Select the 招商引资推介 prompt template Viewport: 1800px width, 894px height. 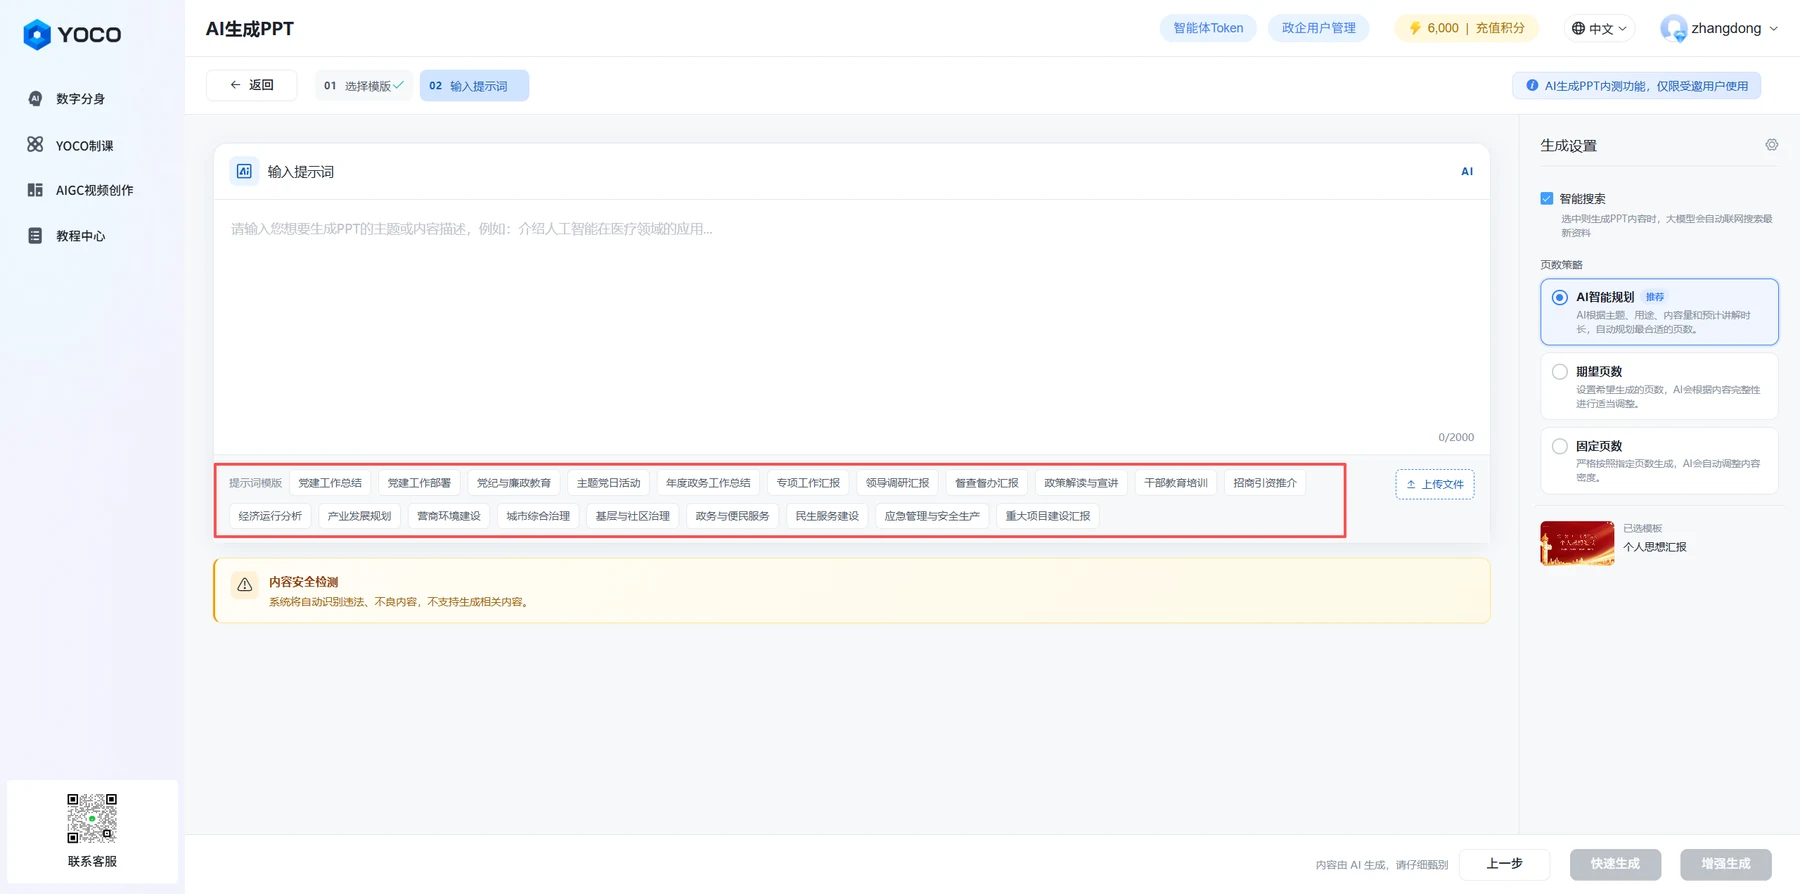coord(1265,483)
